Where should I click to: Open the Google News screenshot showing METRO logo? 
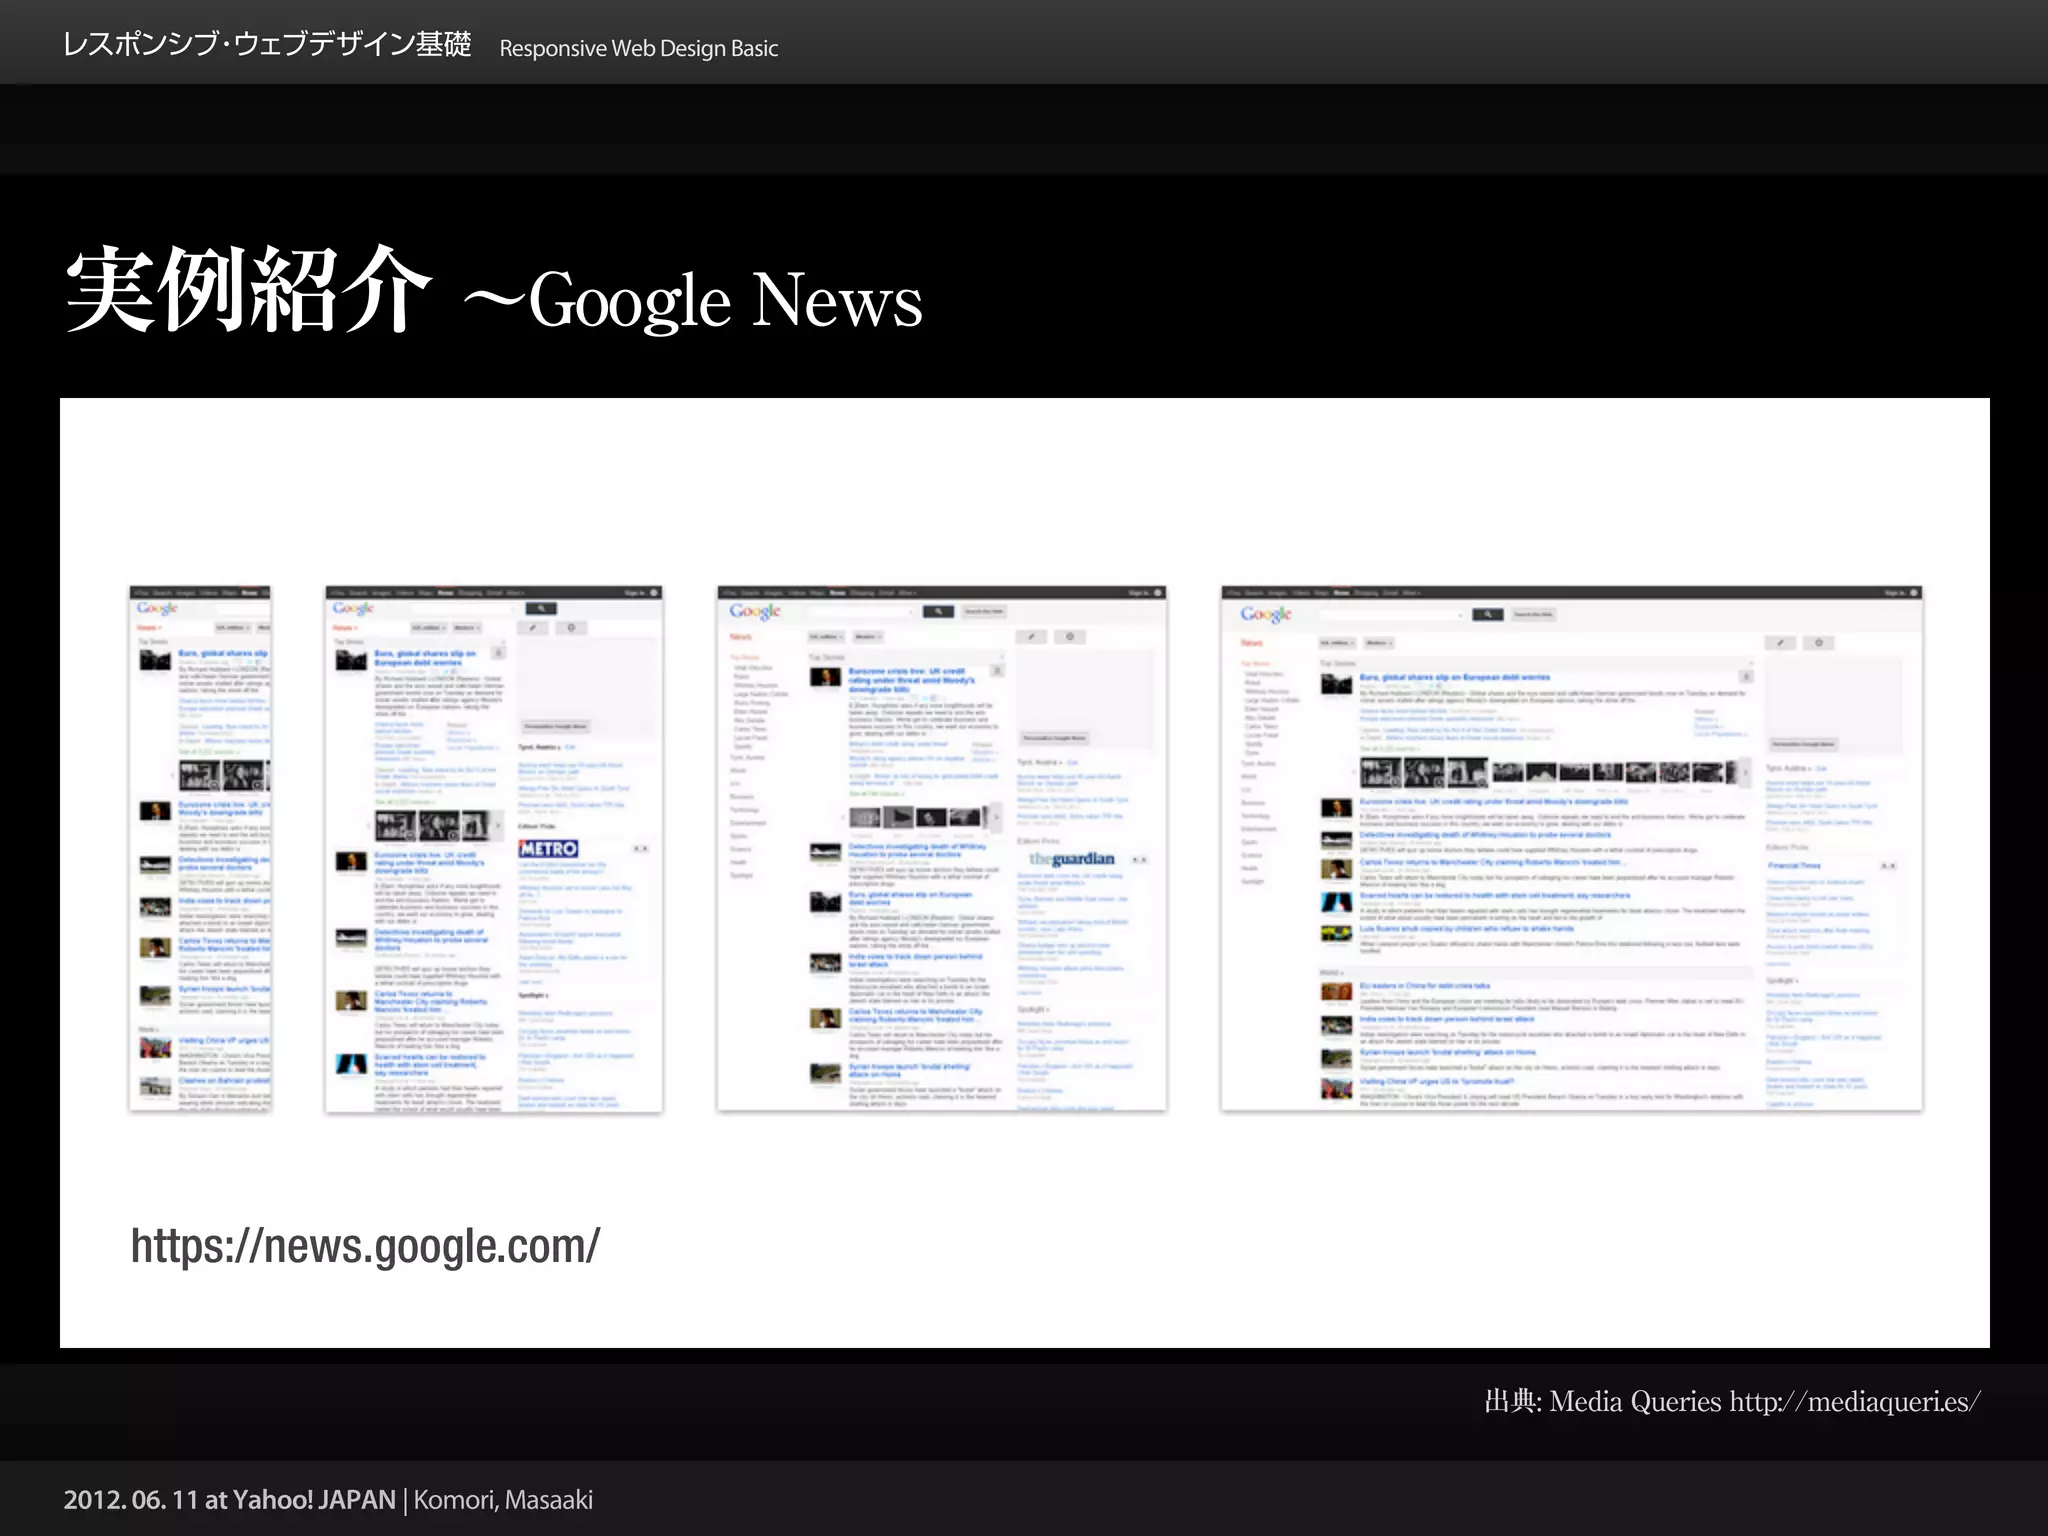click(494, 848)
